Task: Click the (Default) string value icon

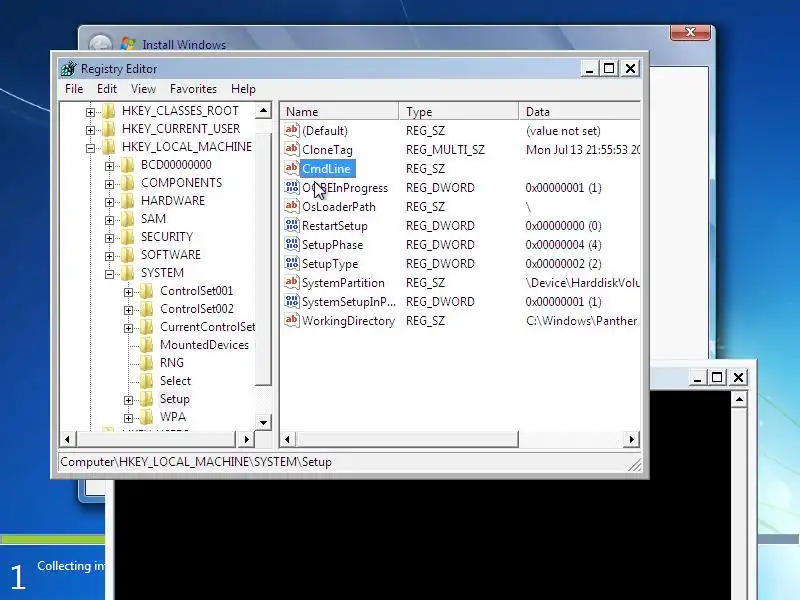Action: (x=292, y=130)
